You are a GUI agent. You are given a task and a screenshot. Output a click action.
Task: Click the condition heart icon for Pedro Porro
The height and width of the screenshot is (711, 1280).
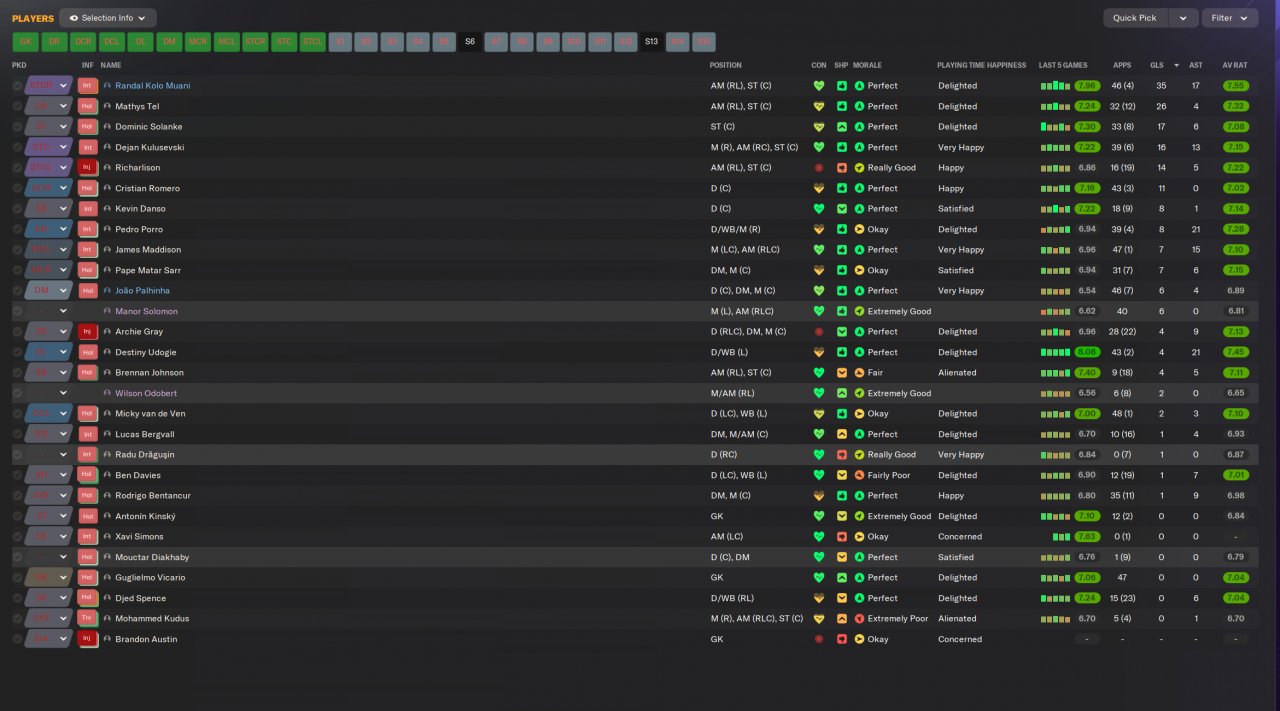819,229
